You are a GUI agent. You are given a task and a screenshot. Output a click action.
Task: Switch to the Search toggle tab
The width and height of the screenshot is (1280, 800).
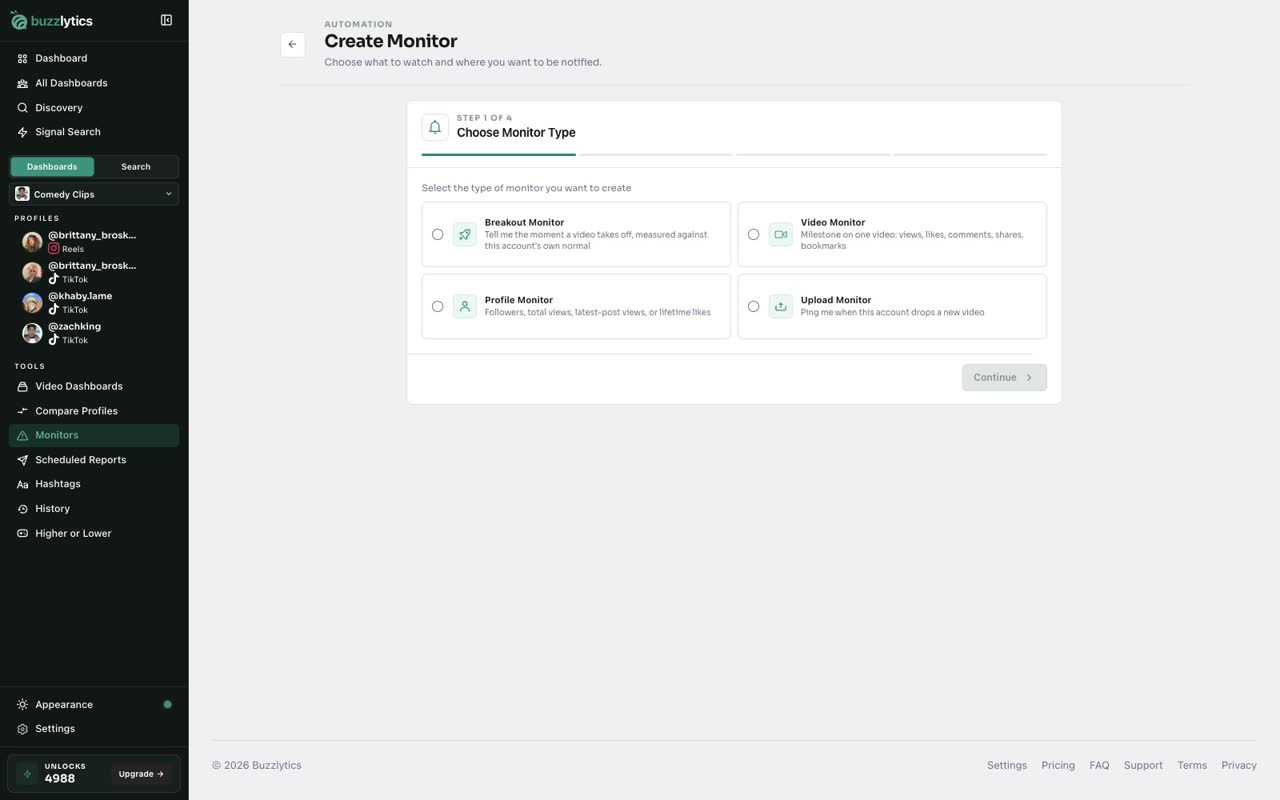[x=136, y=167]
